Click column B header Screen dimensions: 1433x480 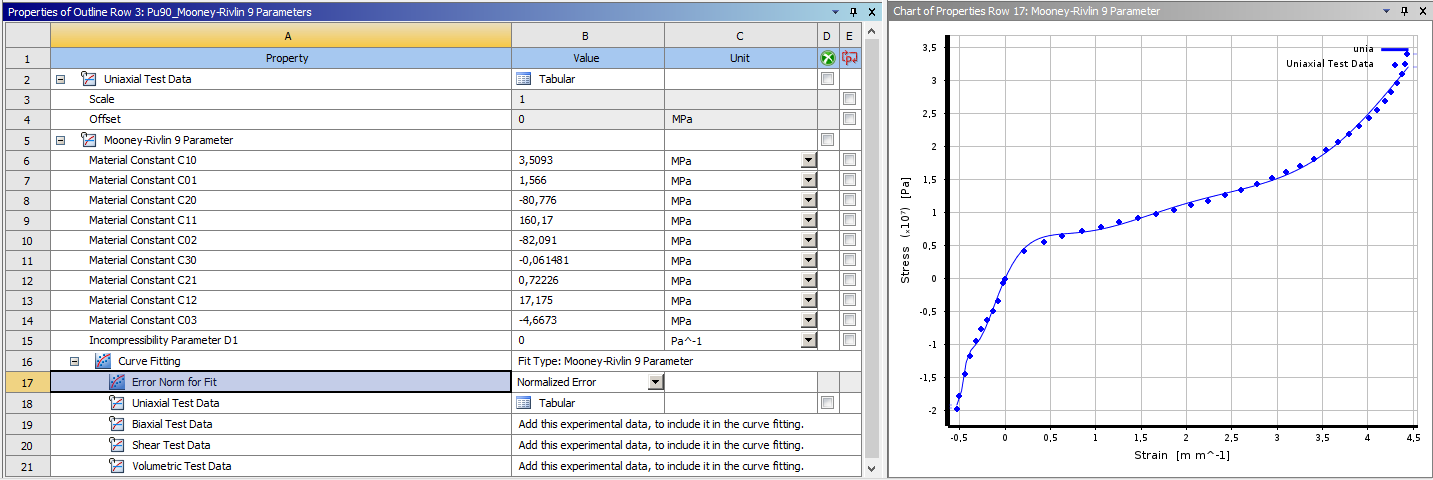tap(588, 36)
